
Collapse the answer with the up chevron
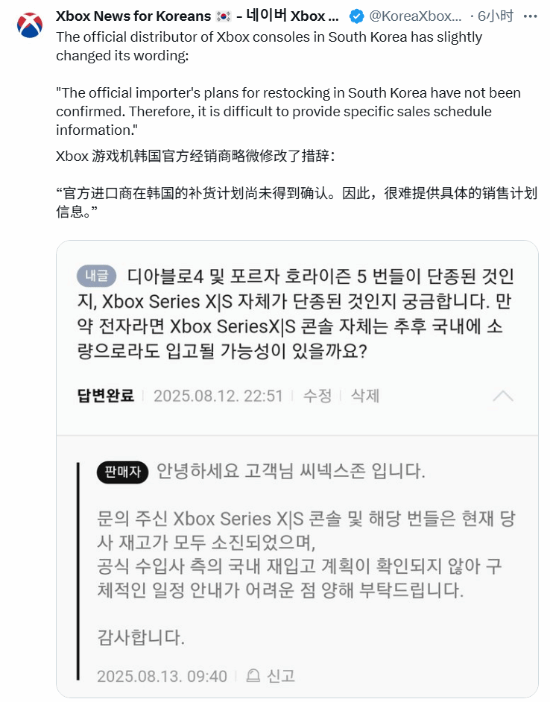click(503, 396)
